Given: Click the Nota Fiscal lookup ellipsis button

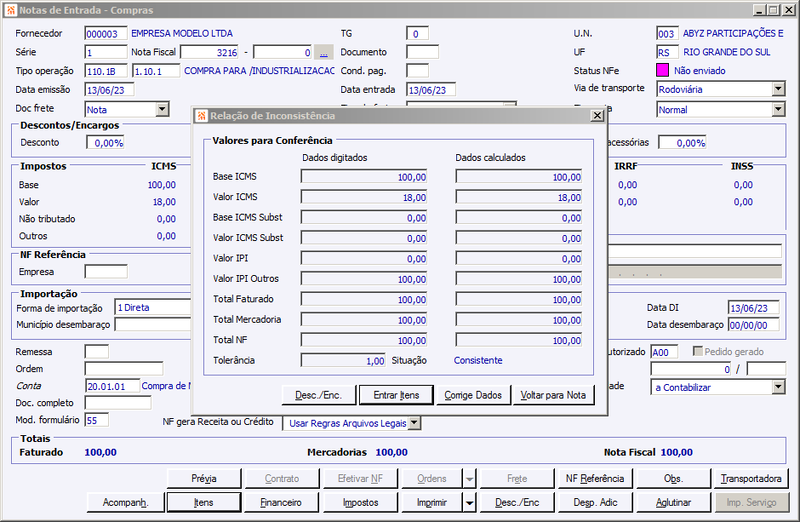Looking at the screenshot, I should pos(323,52).
